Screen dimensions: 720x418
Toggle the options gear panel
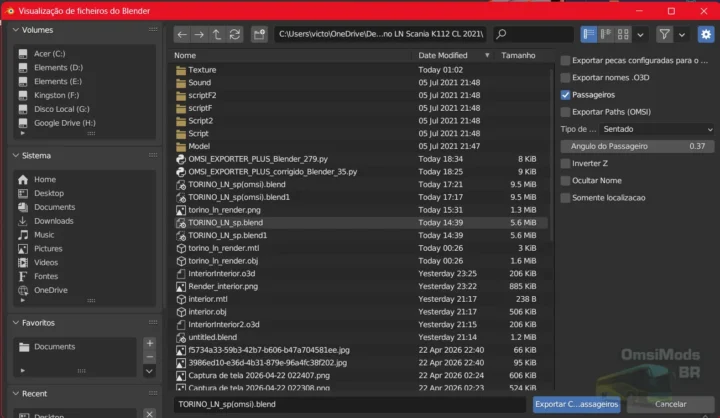[706, 35]
